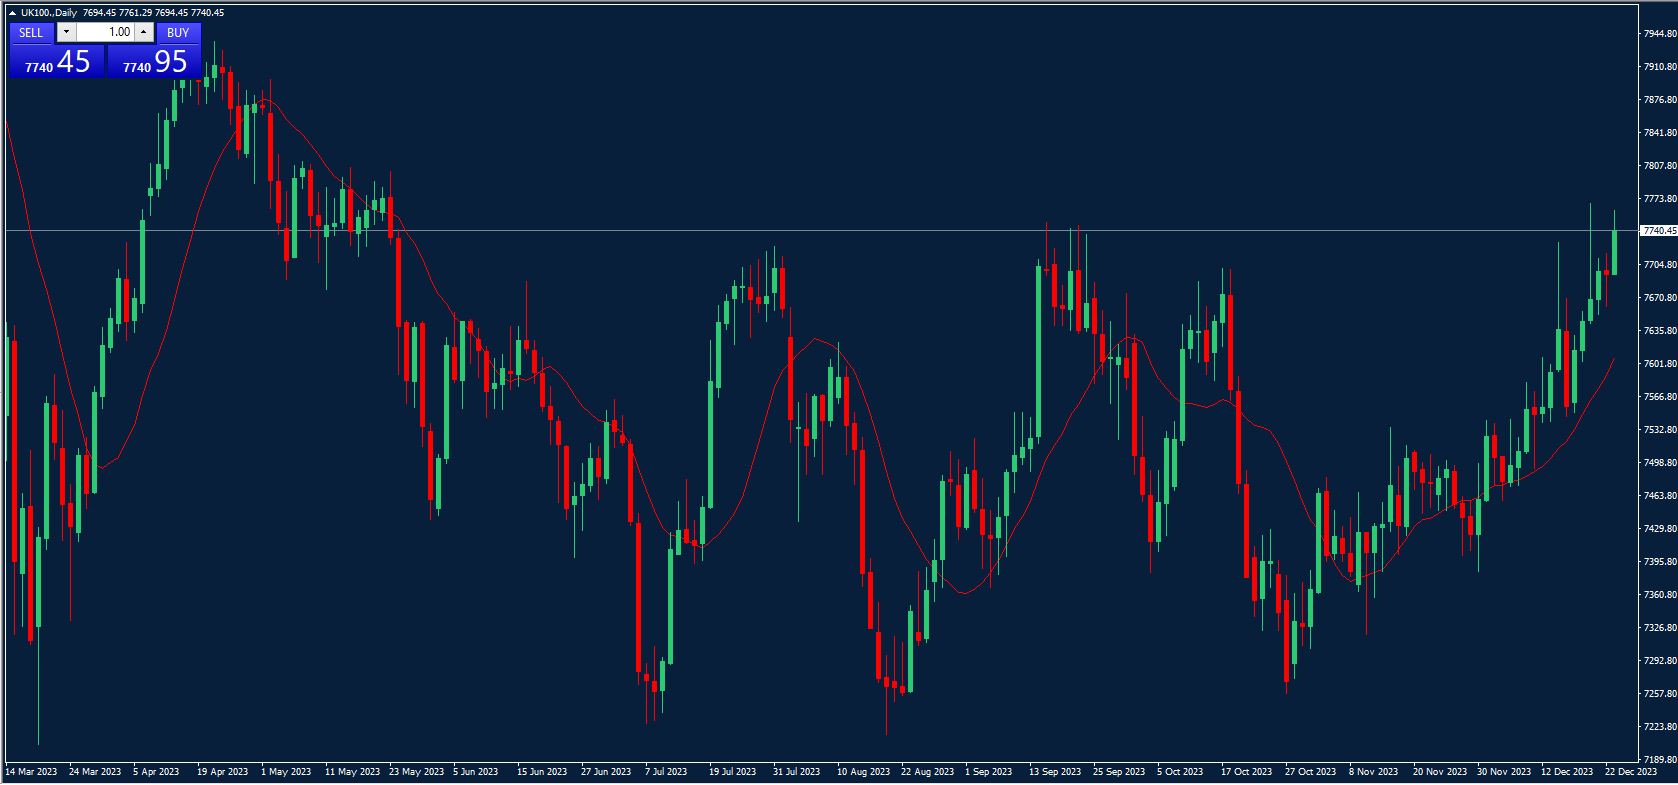Click the 31 Jul 2023 date label
This screenshot has height=785, width=1678.
(x=797, y=772)
